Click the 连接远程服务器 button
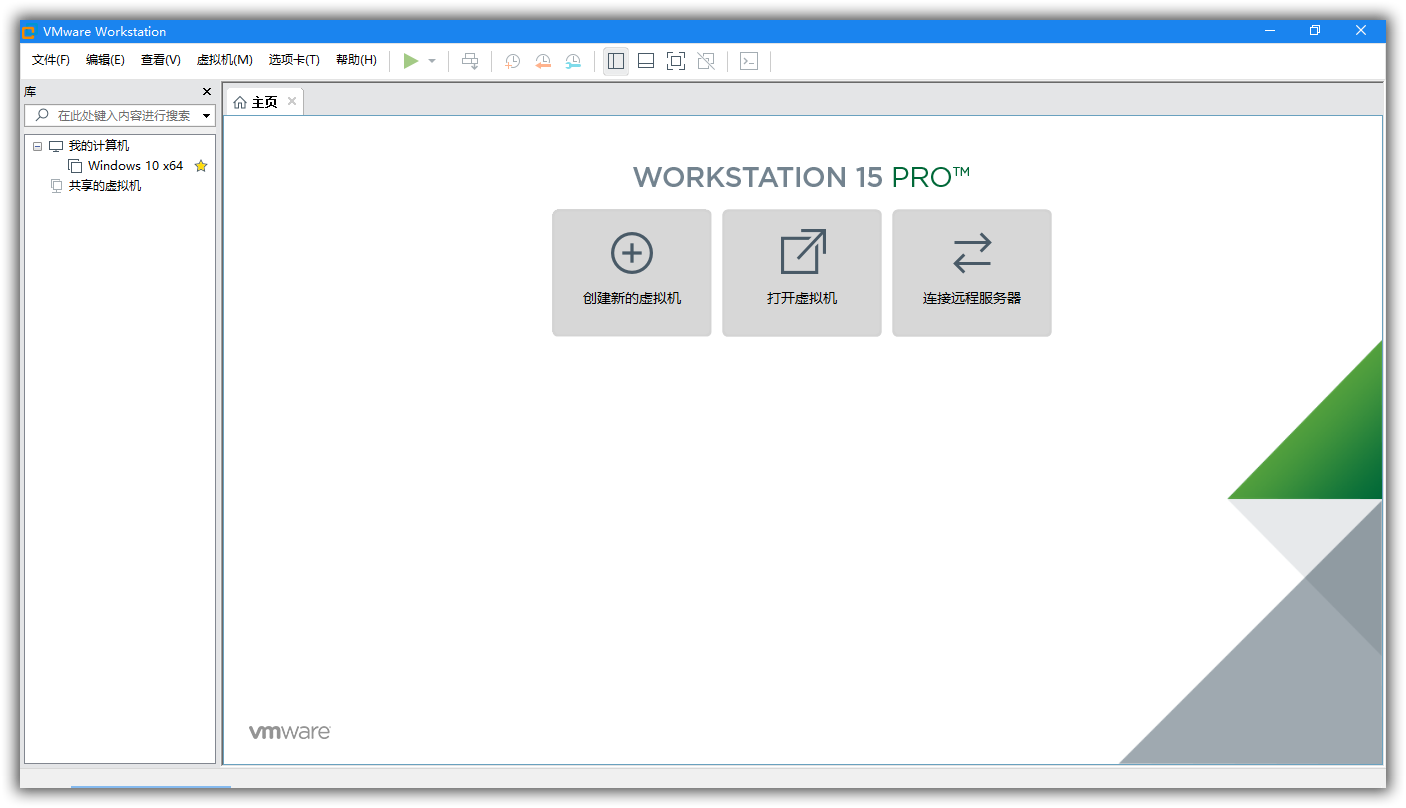The width and height of the screenshot is (1406, 808). [972, 273]
